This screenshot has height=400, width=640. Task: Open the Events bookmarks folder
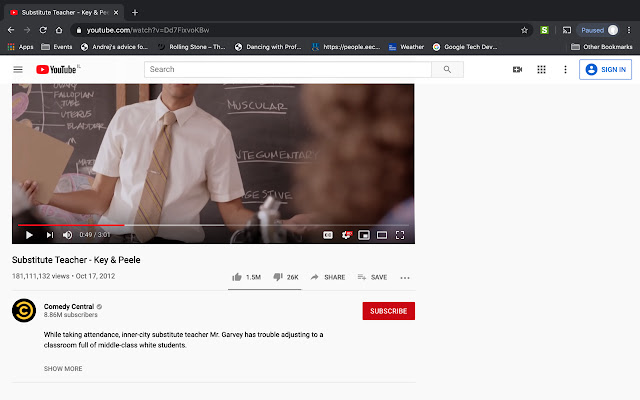click(57, 47)
